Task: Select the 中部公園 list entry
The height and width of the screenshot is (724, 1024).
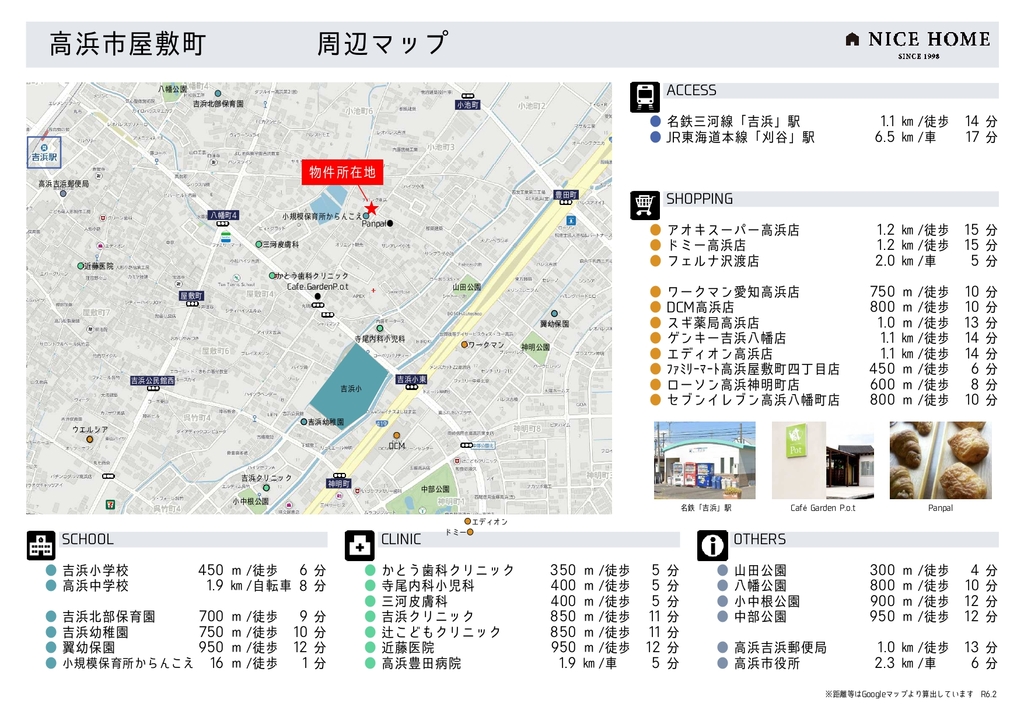Action: [x=857, y=616]
